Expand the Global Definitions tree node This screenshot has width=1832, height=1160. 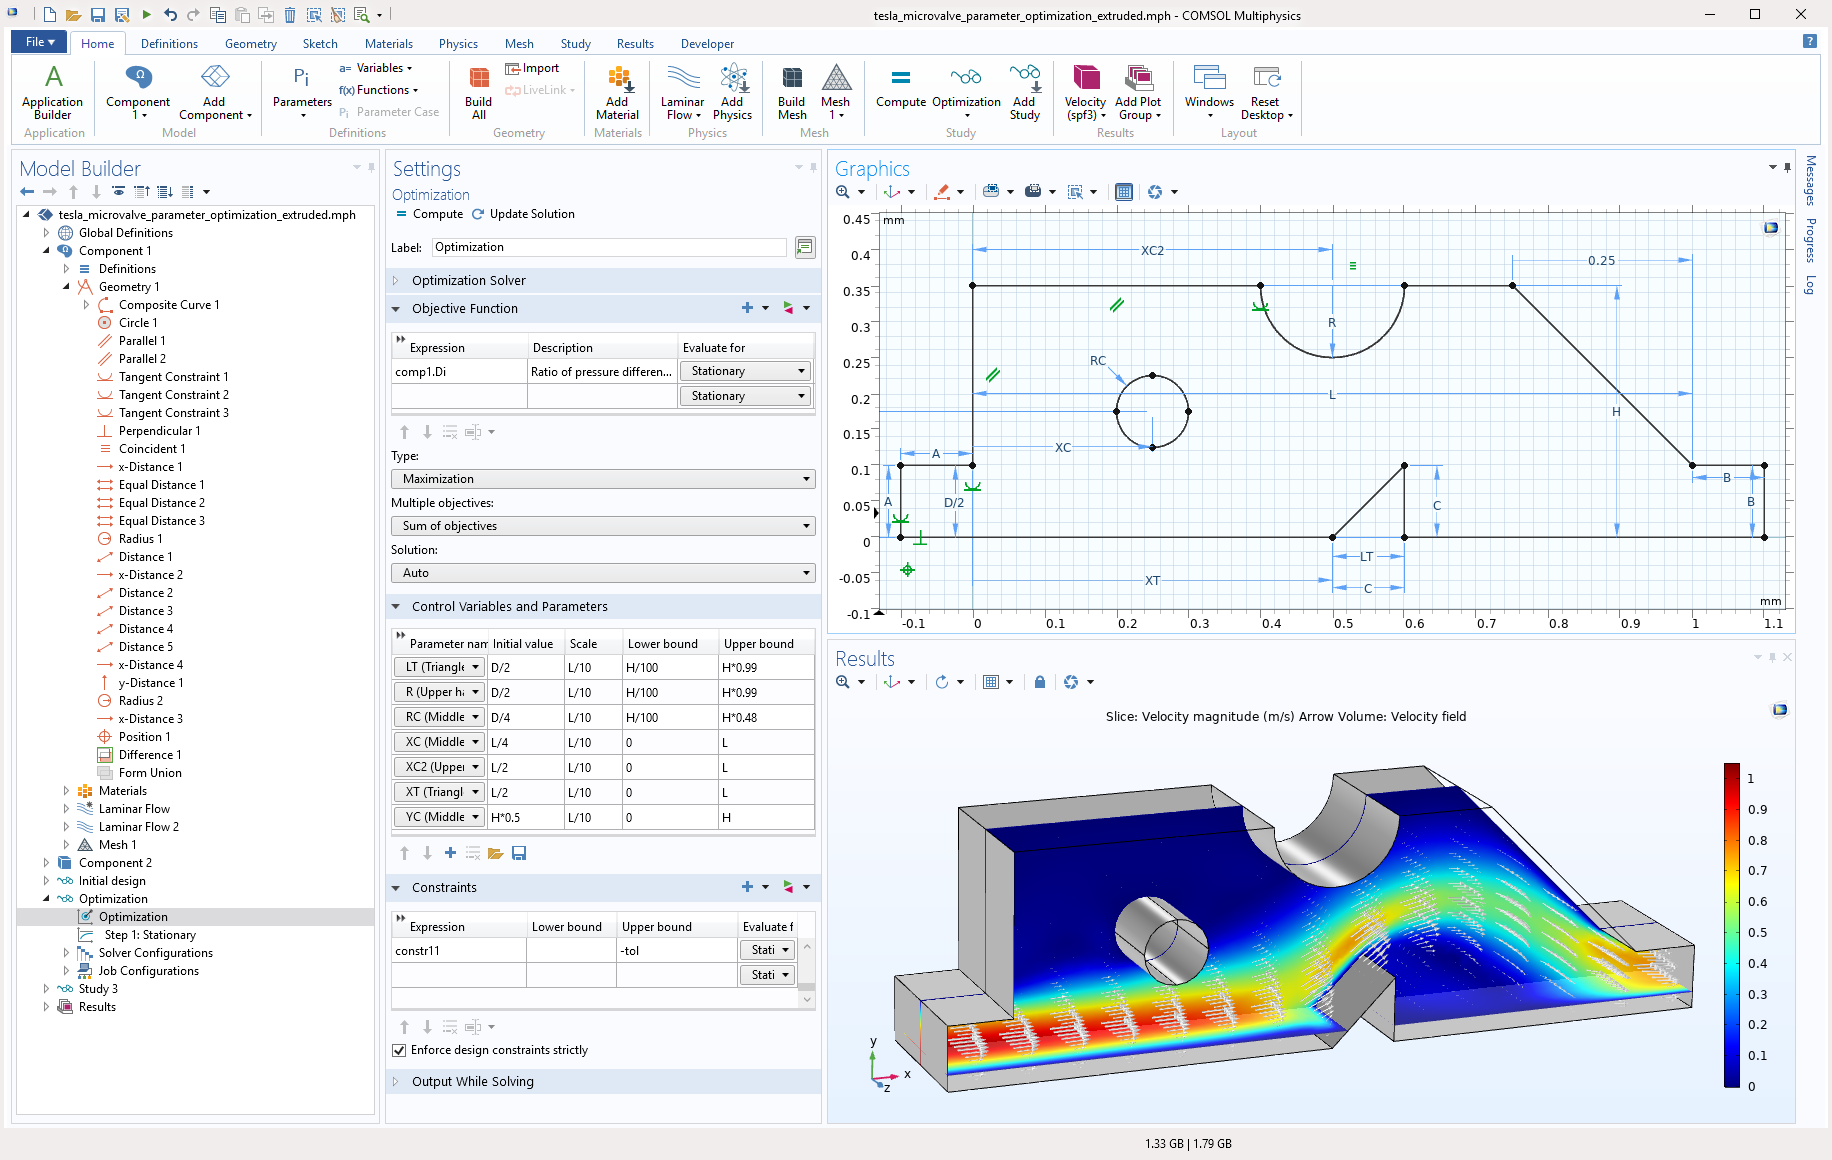46,232
